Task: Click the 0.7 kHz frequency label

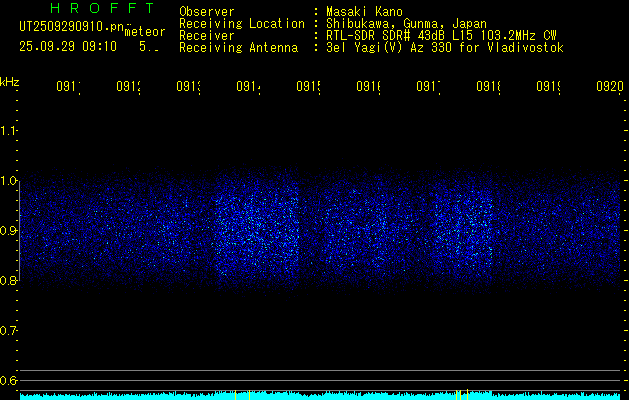Action: point(8,331)
